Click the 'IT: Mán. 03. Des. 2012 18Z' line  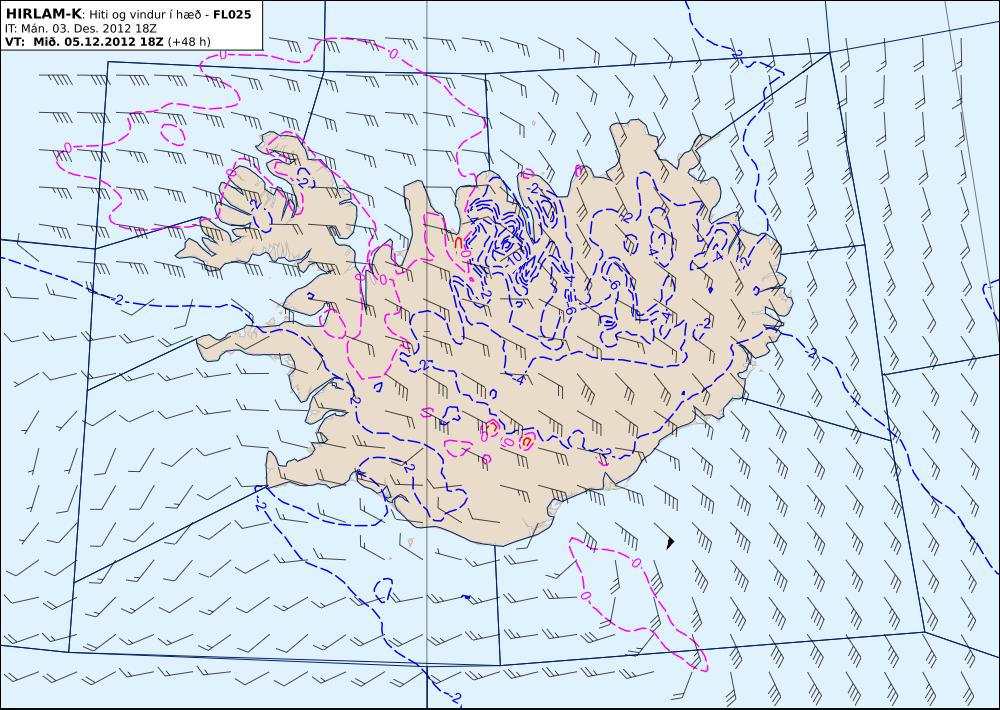80,28
